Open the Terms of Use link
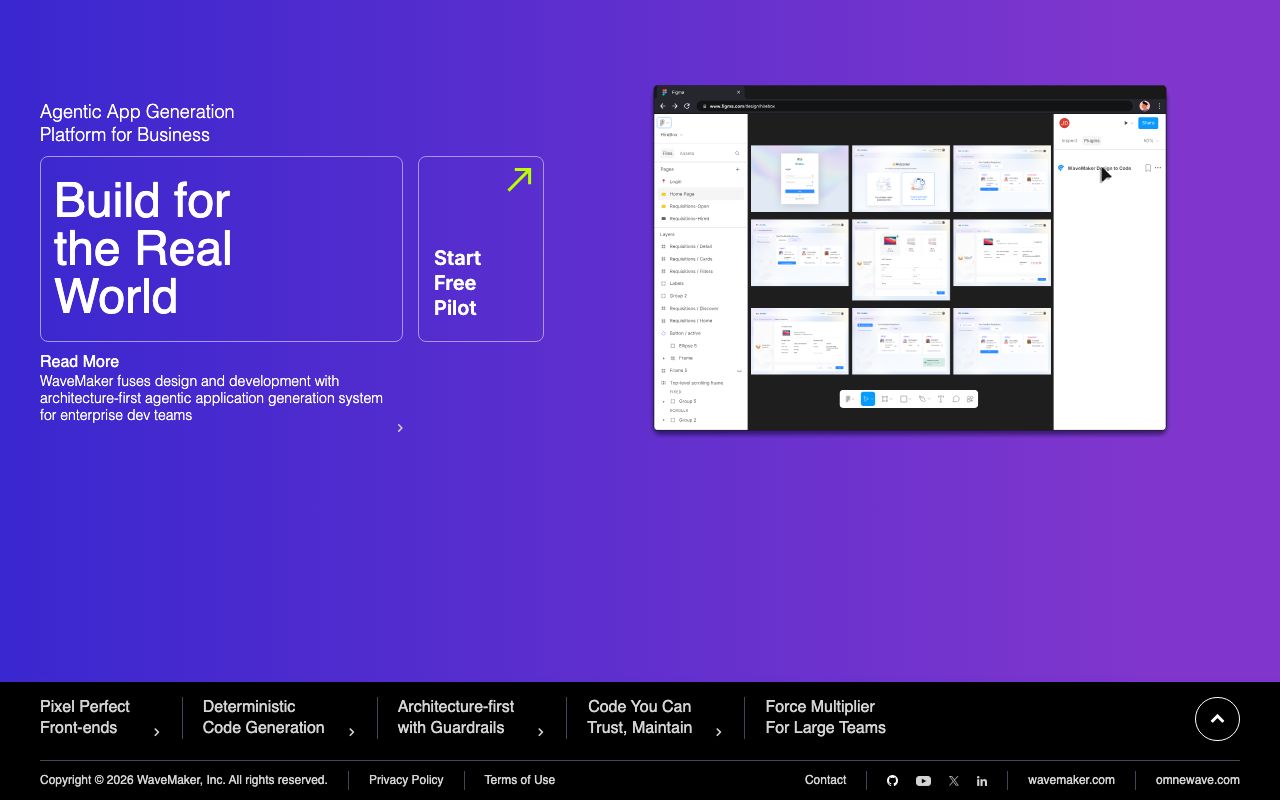 [x=519, y=780]
